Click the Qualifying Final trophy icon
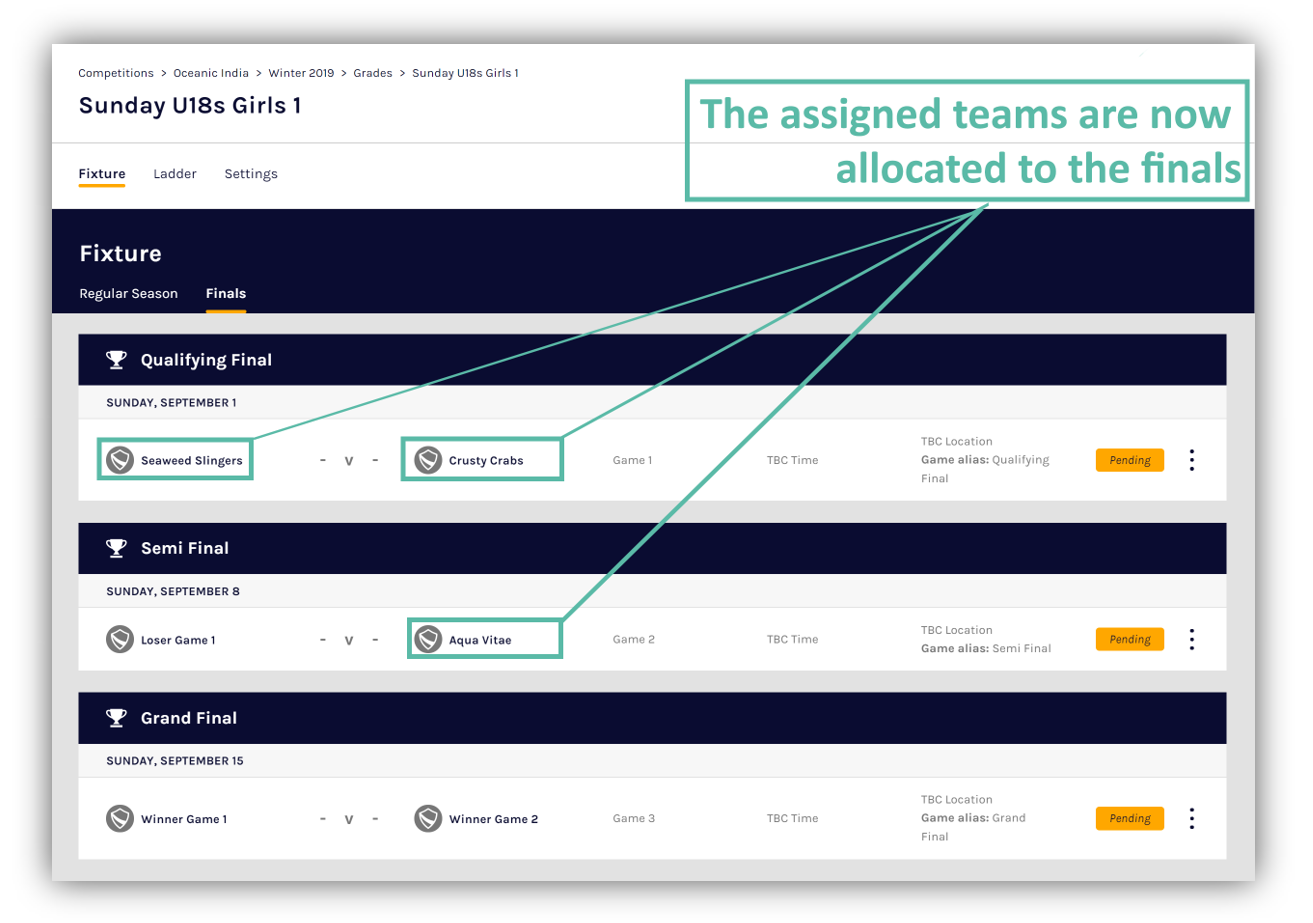 (x=117, y=359)
